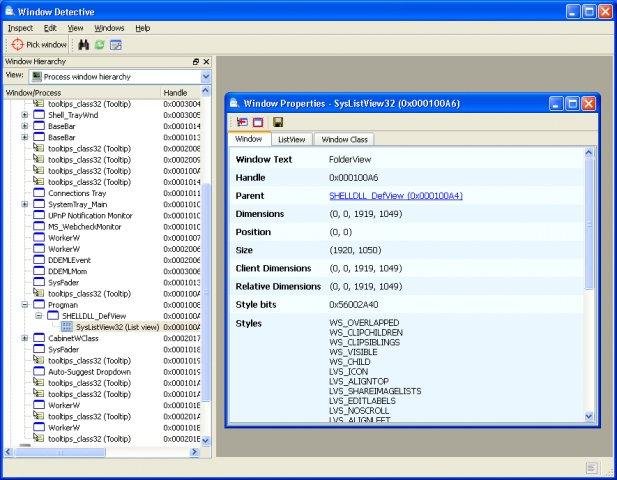Open the Windows menu
The height and width of the screenshot is (480, 617).
[x=109, y=28]
